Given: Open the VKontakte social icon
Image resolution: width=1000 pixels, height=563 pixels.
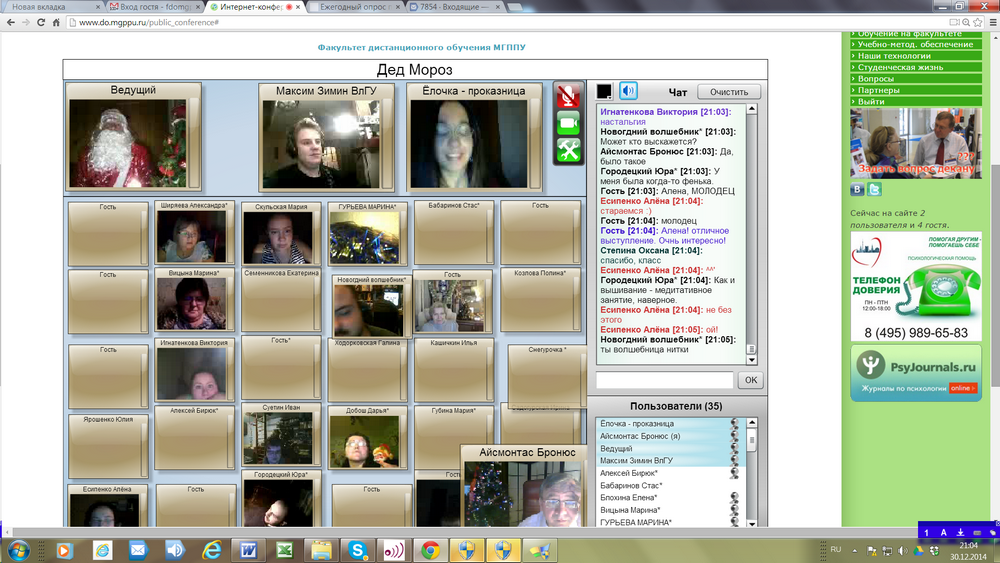Looking at the screenshot, I should pyautogui.click(x=857, y=189).
